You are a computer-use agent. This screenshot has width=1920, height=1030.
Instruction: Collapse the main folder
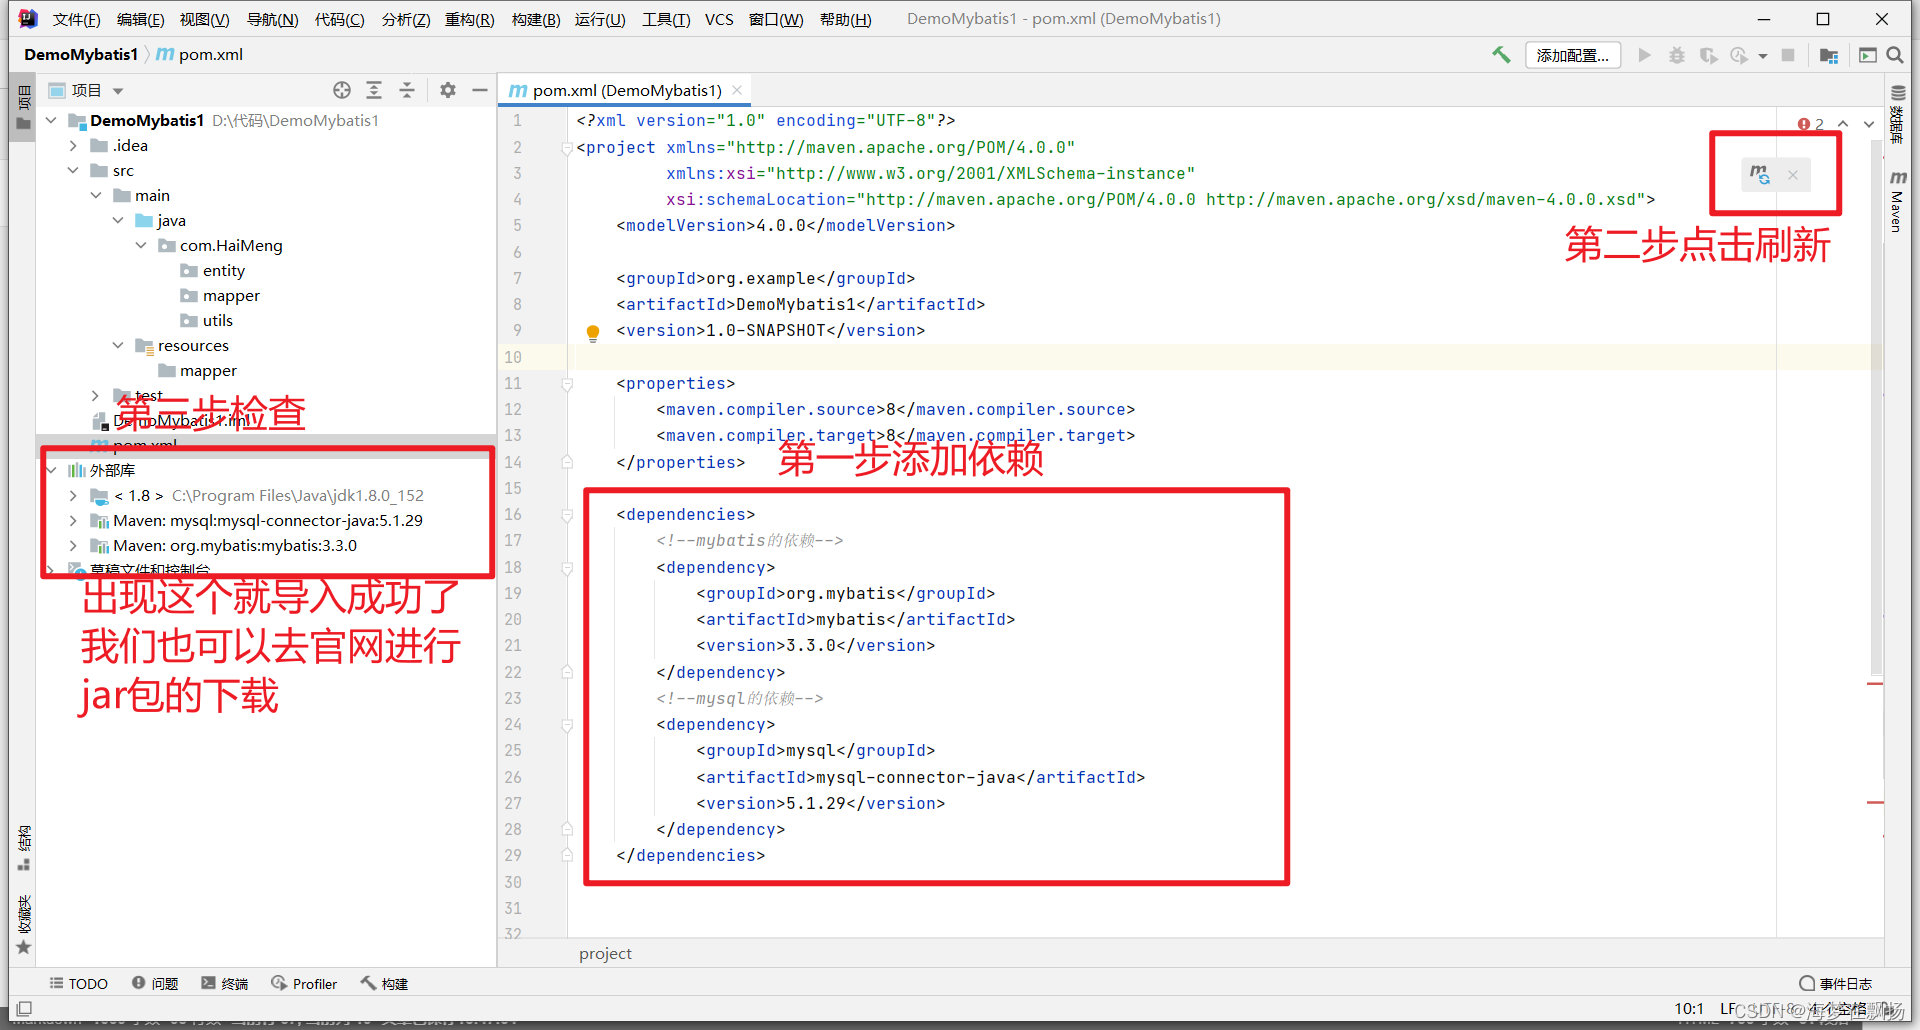click(x=96, y=195)
